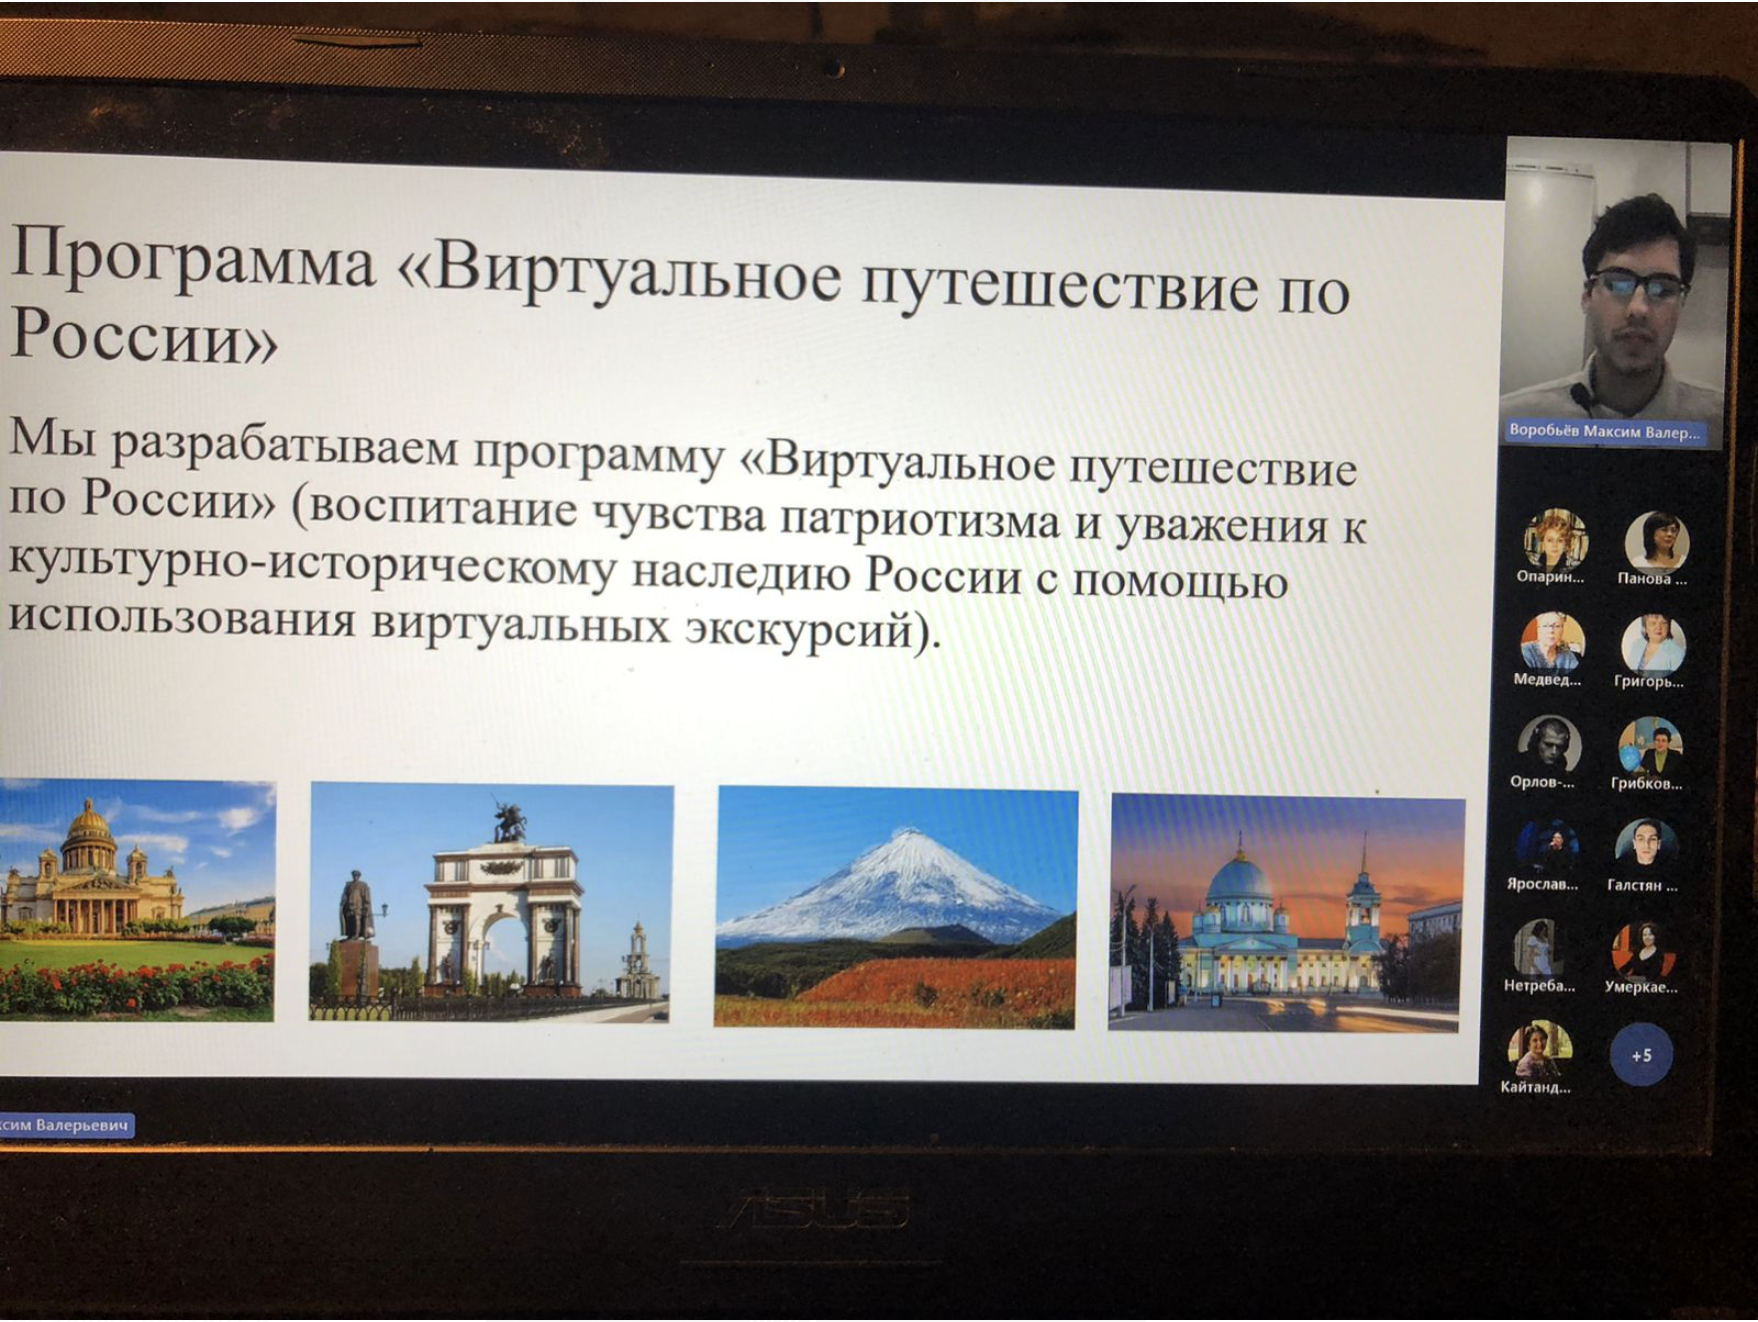Open the full participant list via +5 button
The width and height of the screenshot is (1758, 1322).
click(1644, 1054)
